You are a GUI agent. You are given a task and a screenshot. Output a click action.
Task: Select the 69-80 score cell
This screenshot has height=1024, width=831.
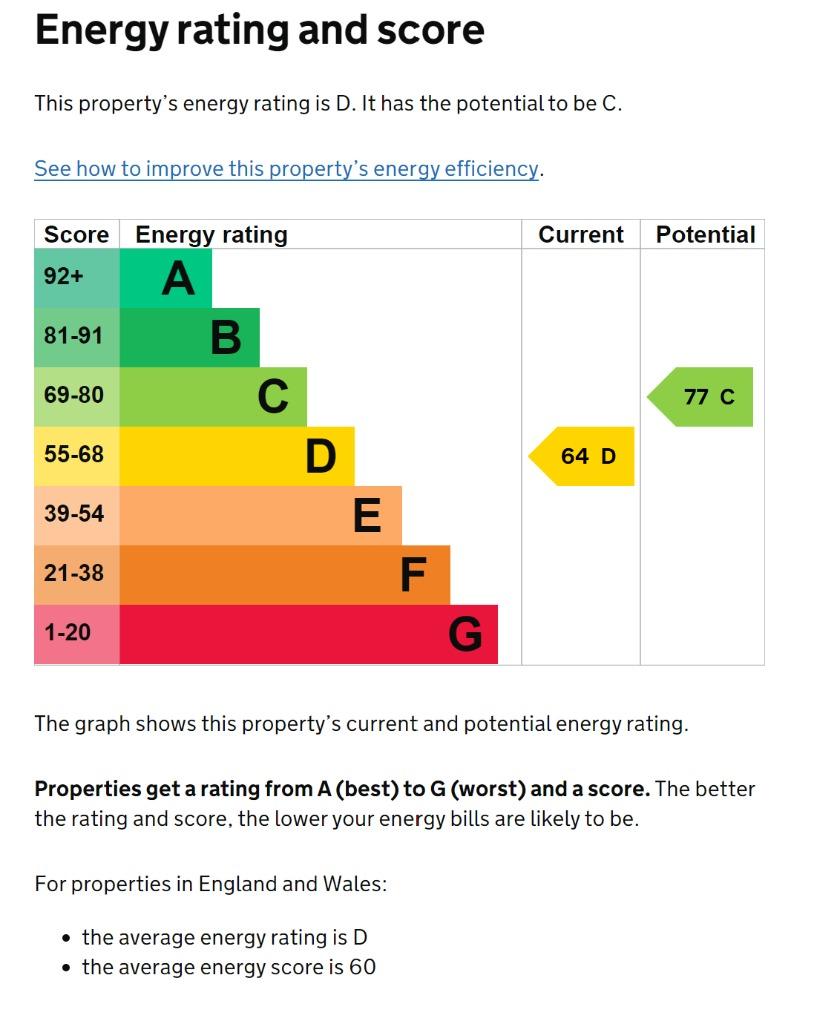pos(77,397)
